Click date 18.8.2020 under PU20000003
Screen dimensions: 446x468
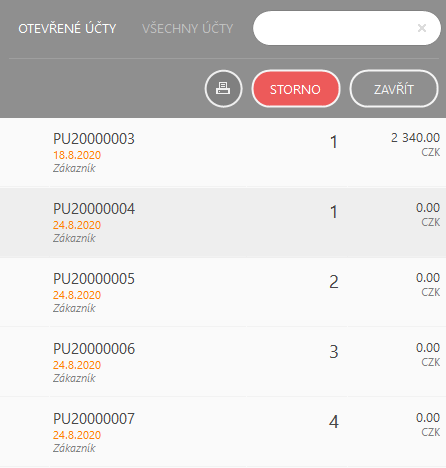(77, 155)
